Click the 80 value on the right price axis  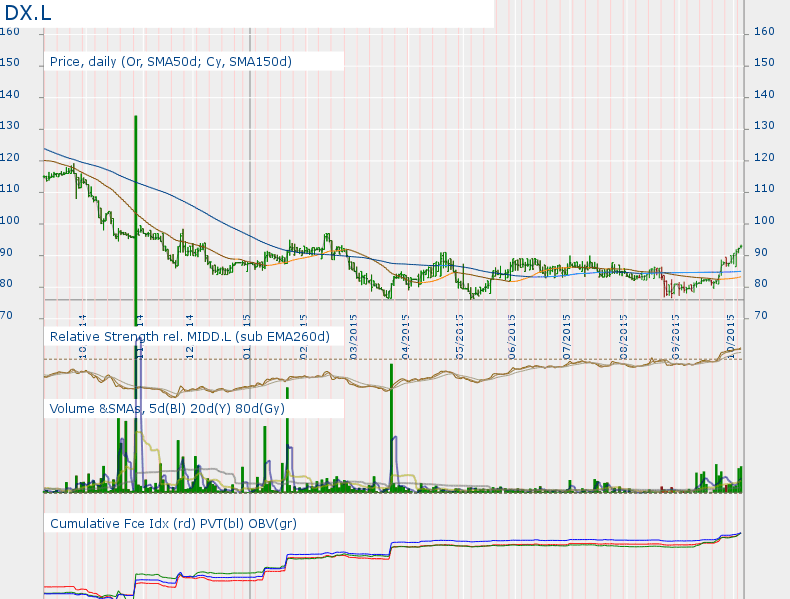[761, 284]
